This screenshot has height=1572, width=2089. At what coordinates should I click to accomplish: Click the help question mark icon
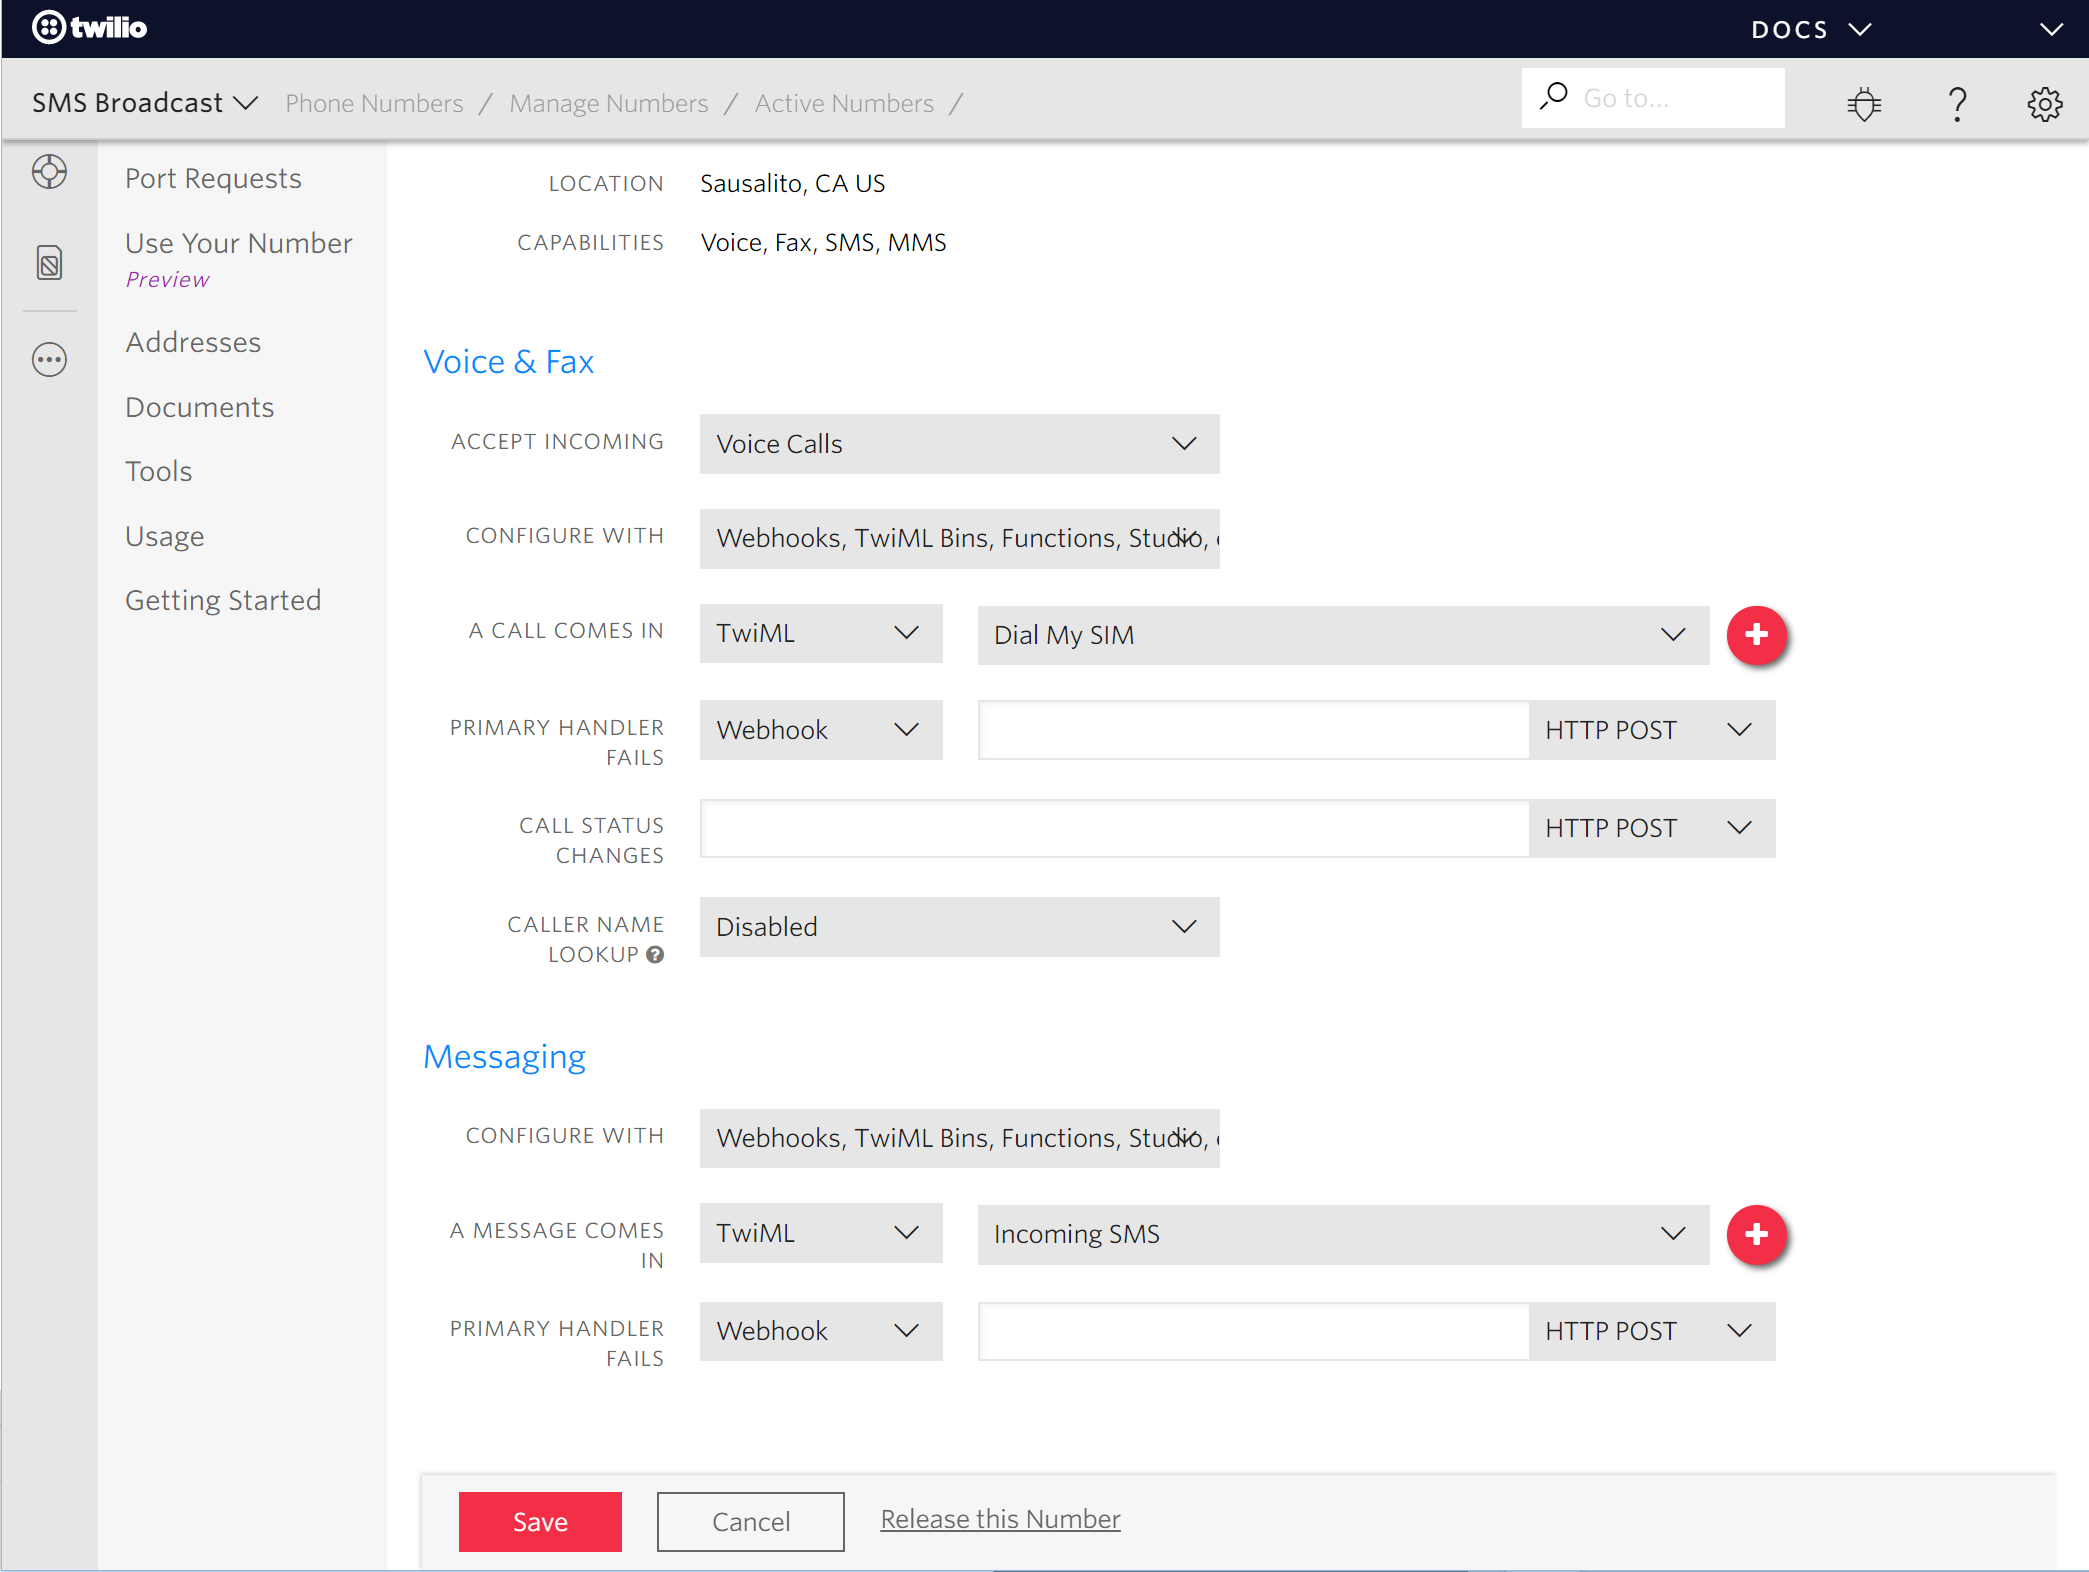pyautogui.click(x=1957, y=103)
